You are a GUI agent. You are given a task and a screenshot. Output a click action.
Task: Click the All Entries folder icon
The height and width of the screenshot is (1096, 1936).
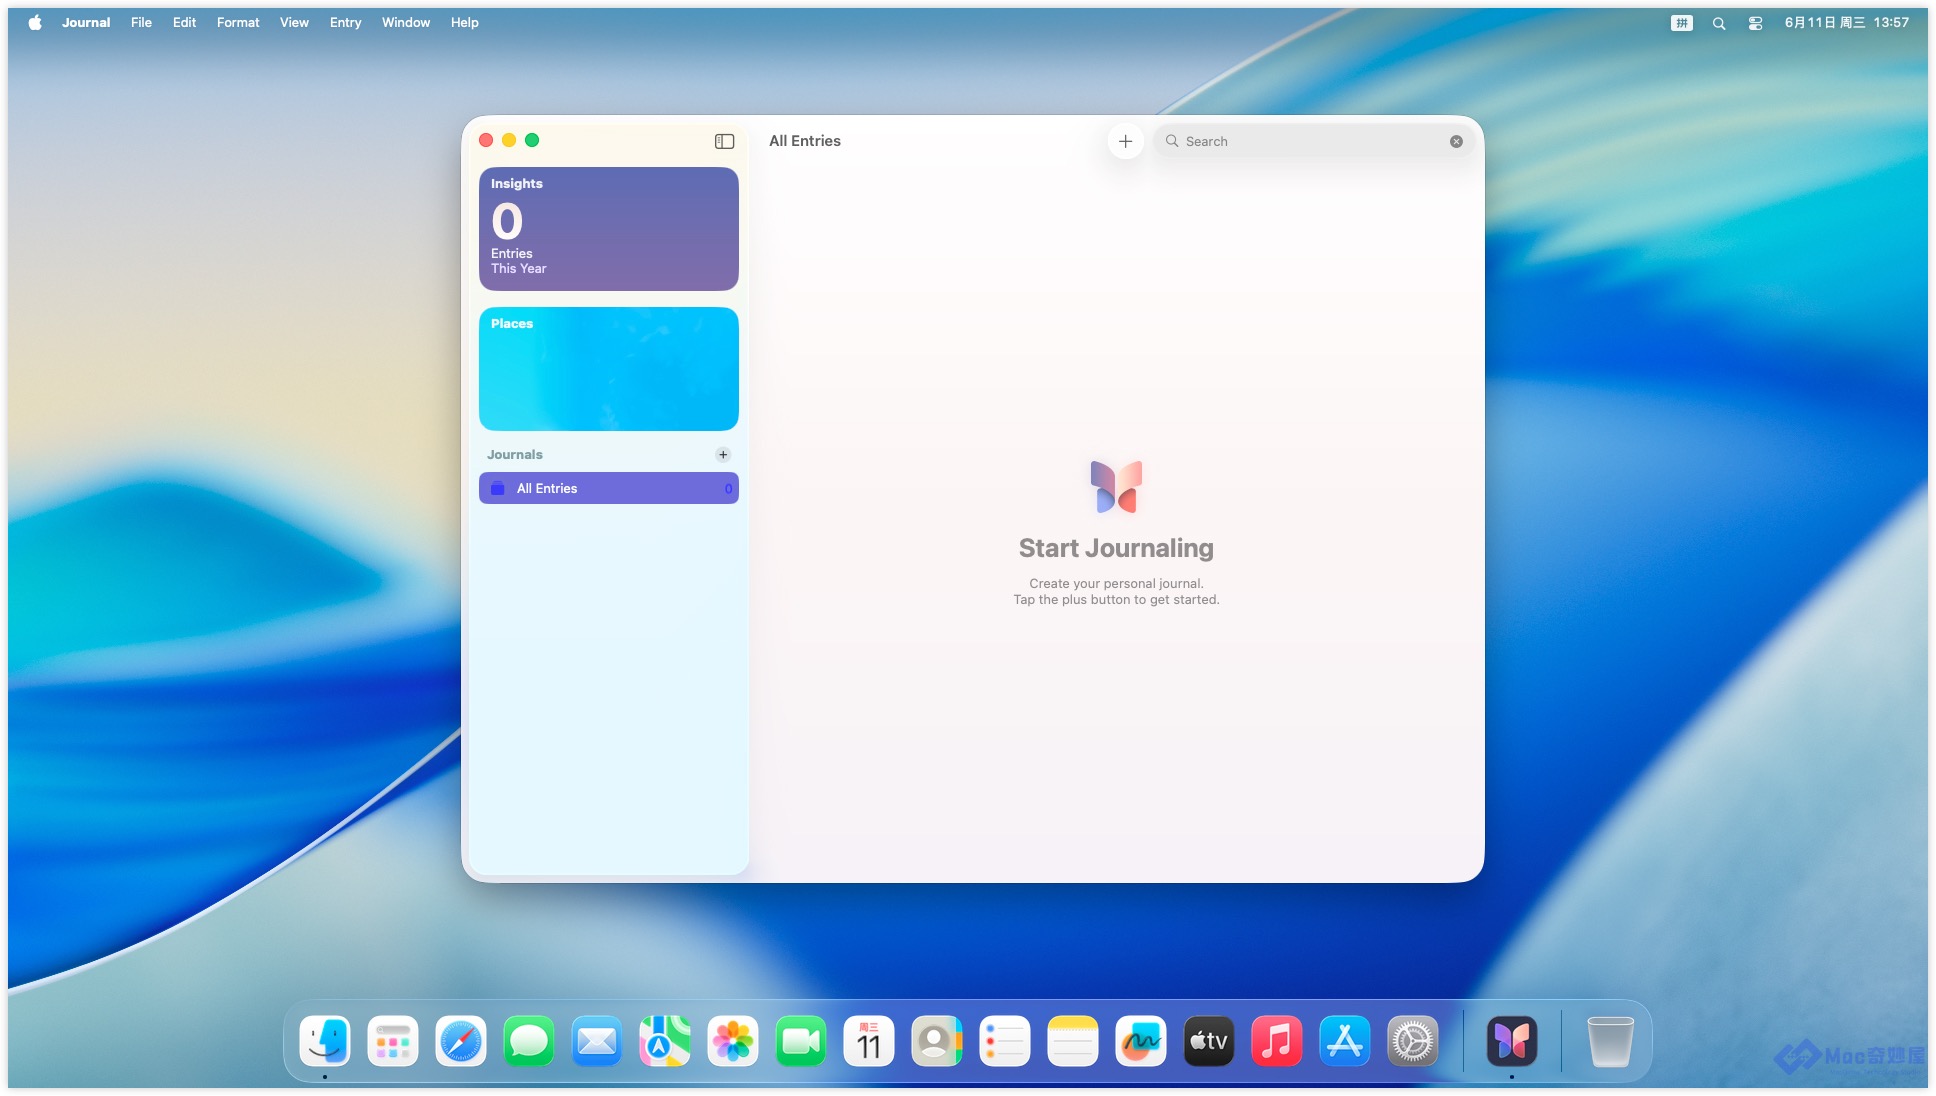pos(497,488)
